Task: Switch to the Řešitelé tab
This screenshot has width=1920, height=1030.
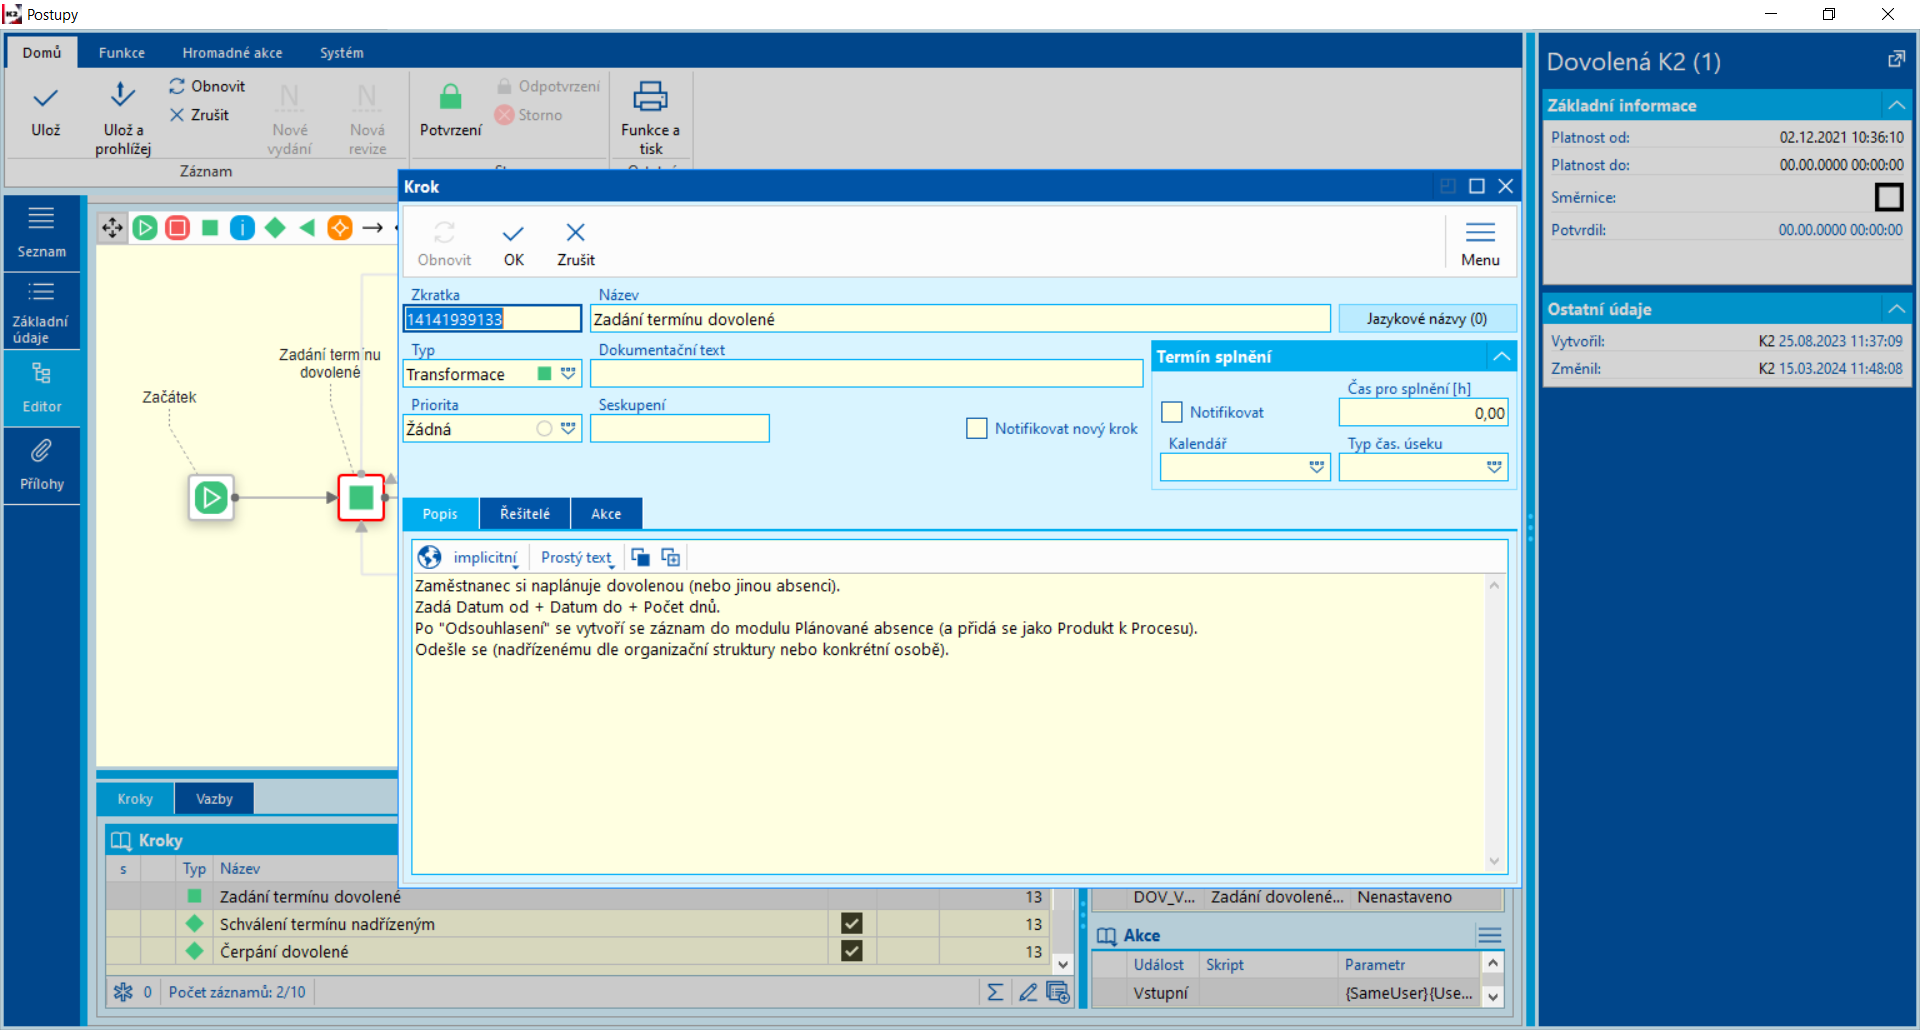Action: [525, 513]
